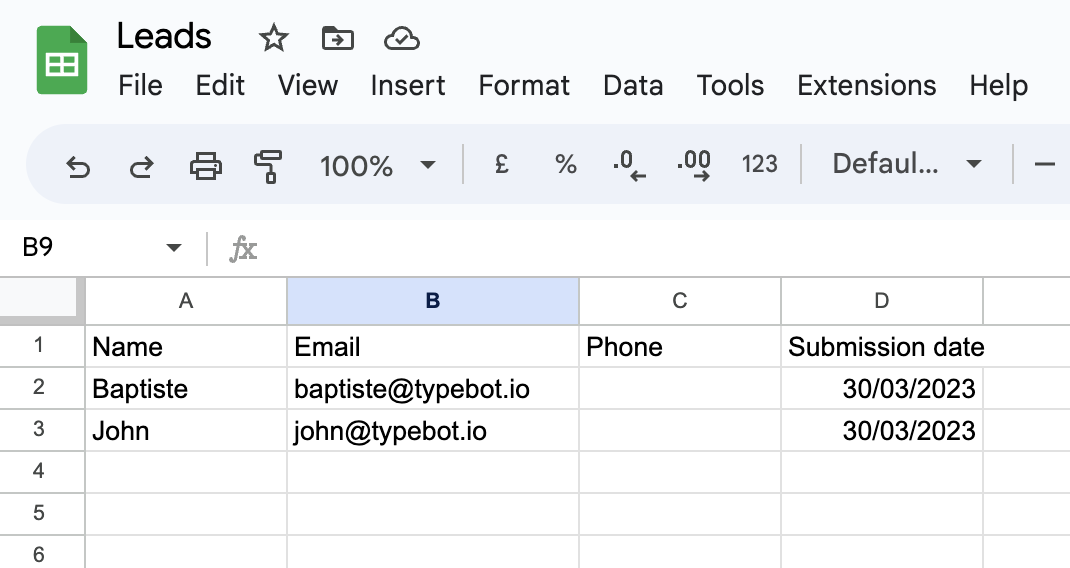Star the Leads spreadsheet
Screen dimensions: 1070x568
273,39
